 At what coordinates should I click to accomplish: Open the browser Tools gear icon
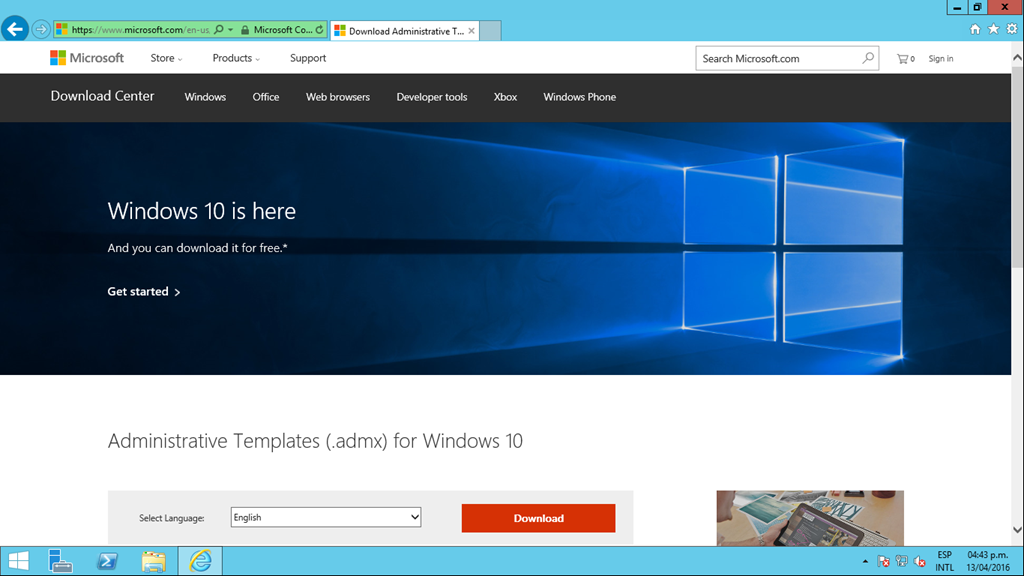pyautogui.click(x=1011, y=29)
